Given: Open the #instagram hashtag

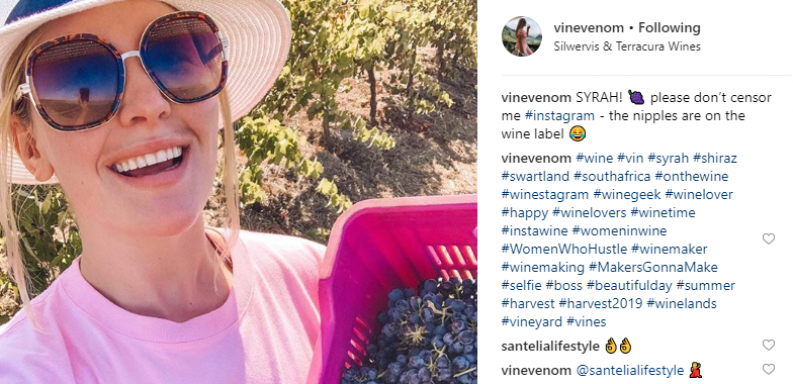Looking at the screenshot, I should pyautogui.click(x=560, y=116).
